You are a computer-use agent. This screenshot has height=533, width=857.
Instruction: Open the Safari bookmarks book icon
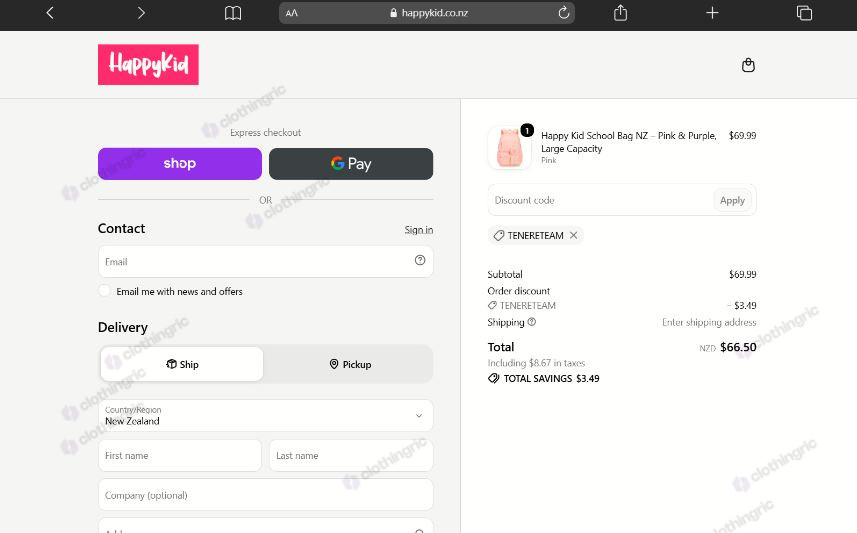233,13
